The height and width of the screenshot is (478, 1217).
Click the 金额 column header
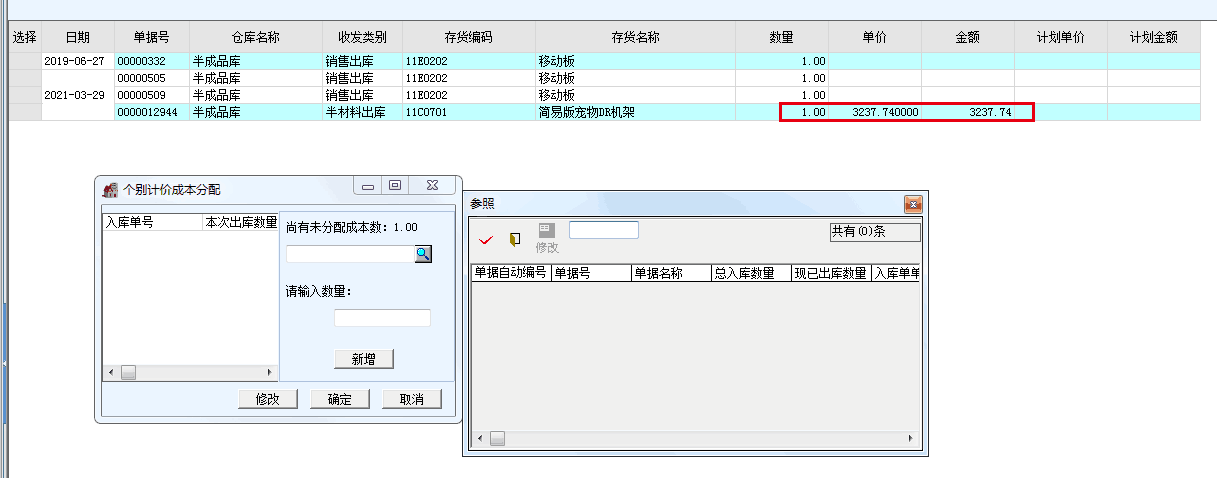pos(968,37)
